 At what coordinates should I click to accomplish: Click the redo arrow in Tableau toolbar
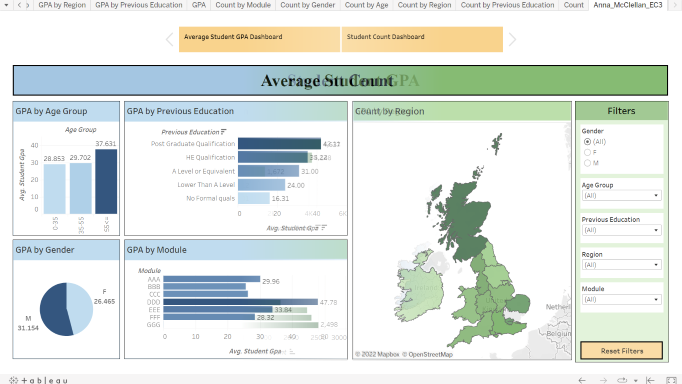[x=603, y=380]
